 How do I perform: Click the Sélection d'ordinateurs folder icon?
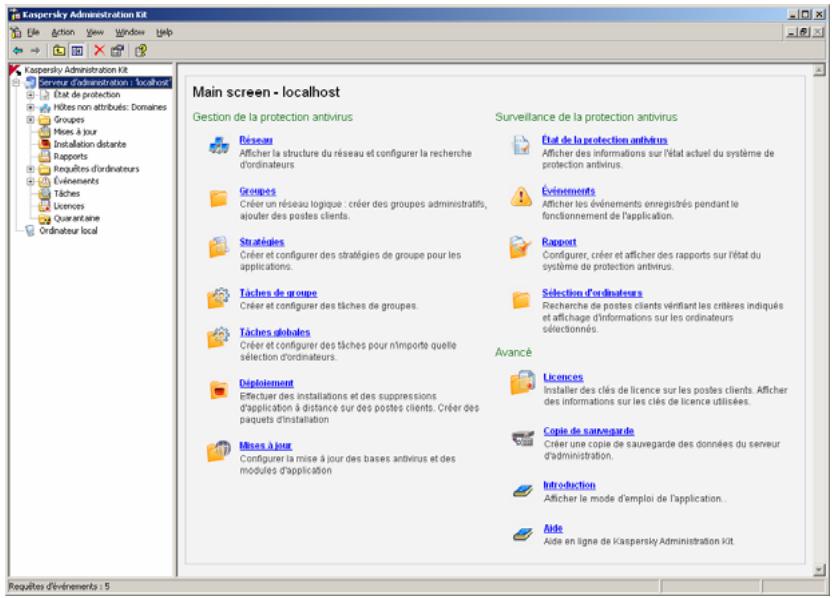[521, 300]
